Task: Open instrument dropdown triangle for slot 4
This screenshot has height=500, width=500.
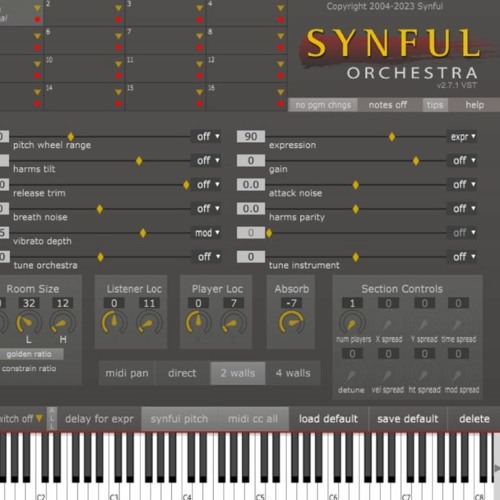Action: 281,8
